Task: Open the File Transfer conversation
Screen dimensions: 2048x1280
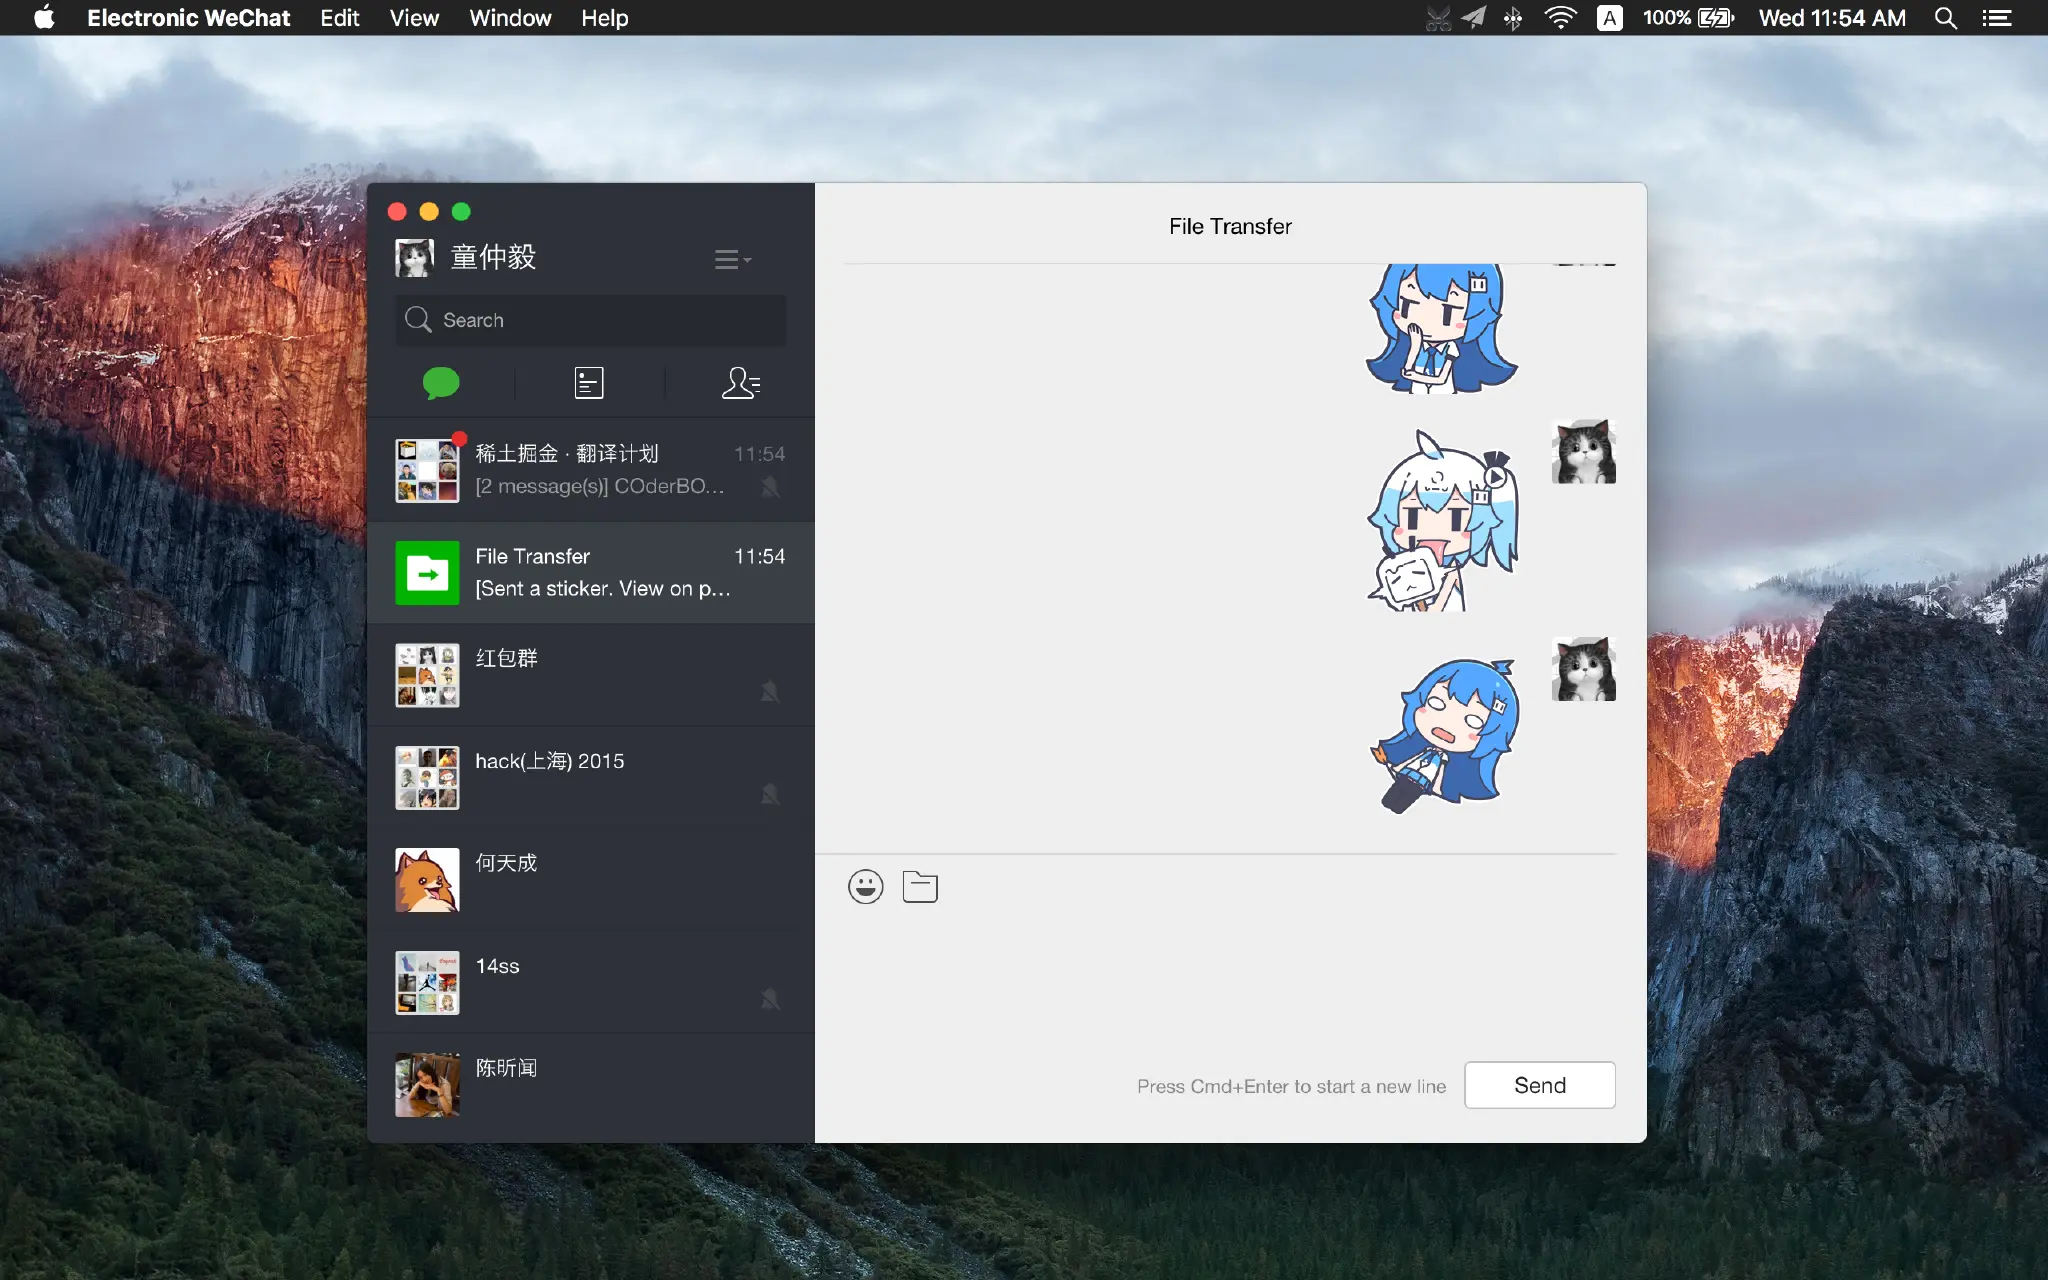Action: pyautogui.click(x=591, y=573)
